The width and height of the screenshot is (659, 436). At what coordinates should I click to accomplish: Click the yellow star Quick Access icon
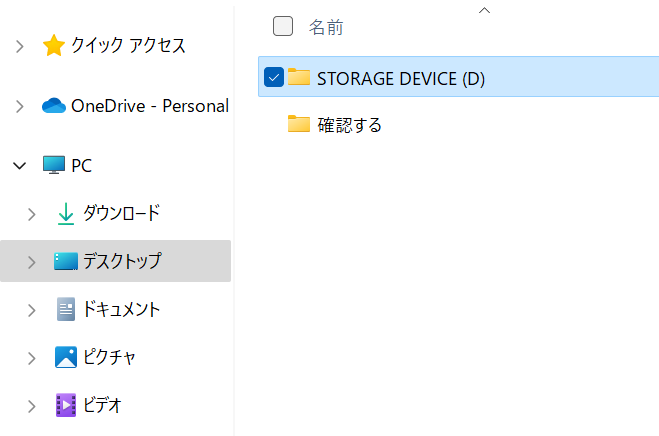point(54,46)
